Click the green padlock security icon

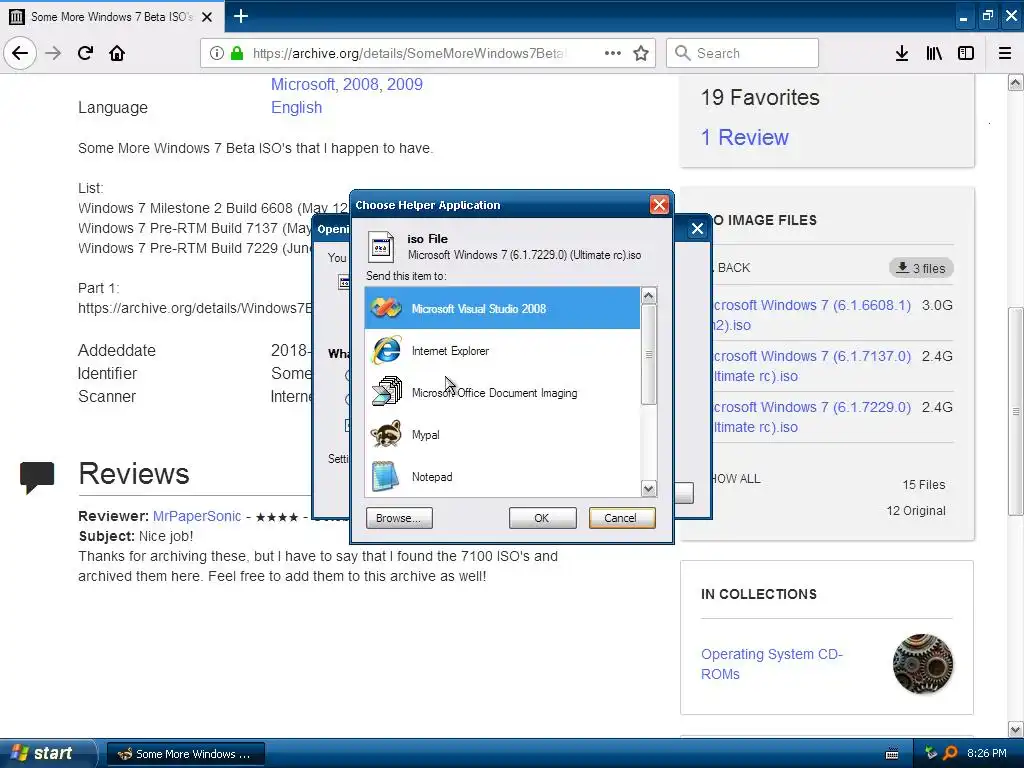(x=237, y=53)
